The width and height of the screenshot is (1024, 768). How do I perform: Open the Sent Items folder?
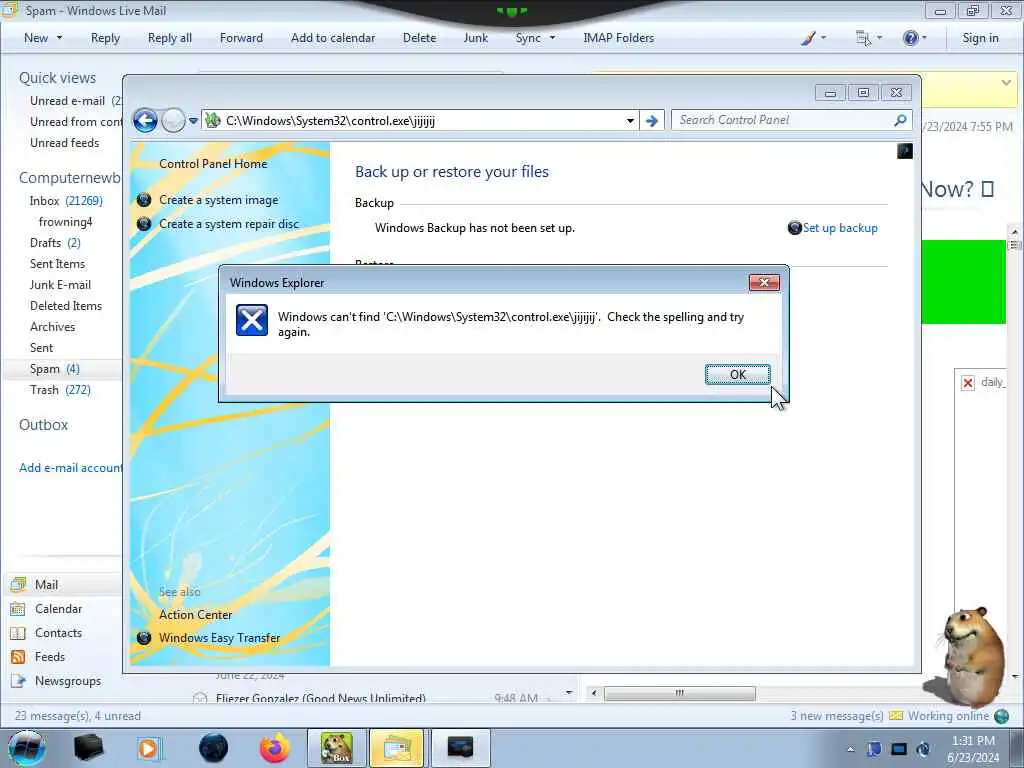point(57,264)
